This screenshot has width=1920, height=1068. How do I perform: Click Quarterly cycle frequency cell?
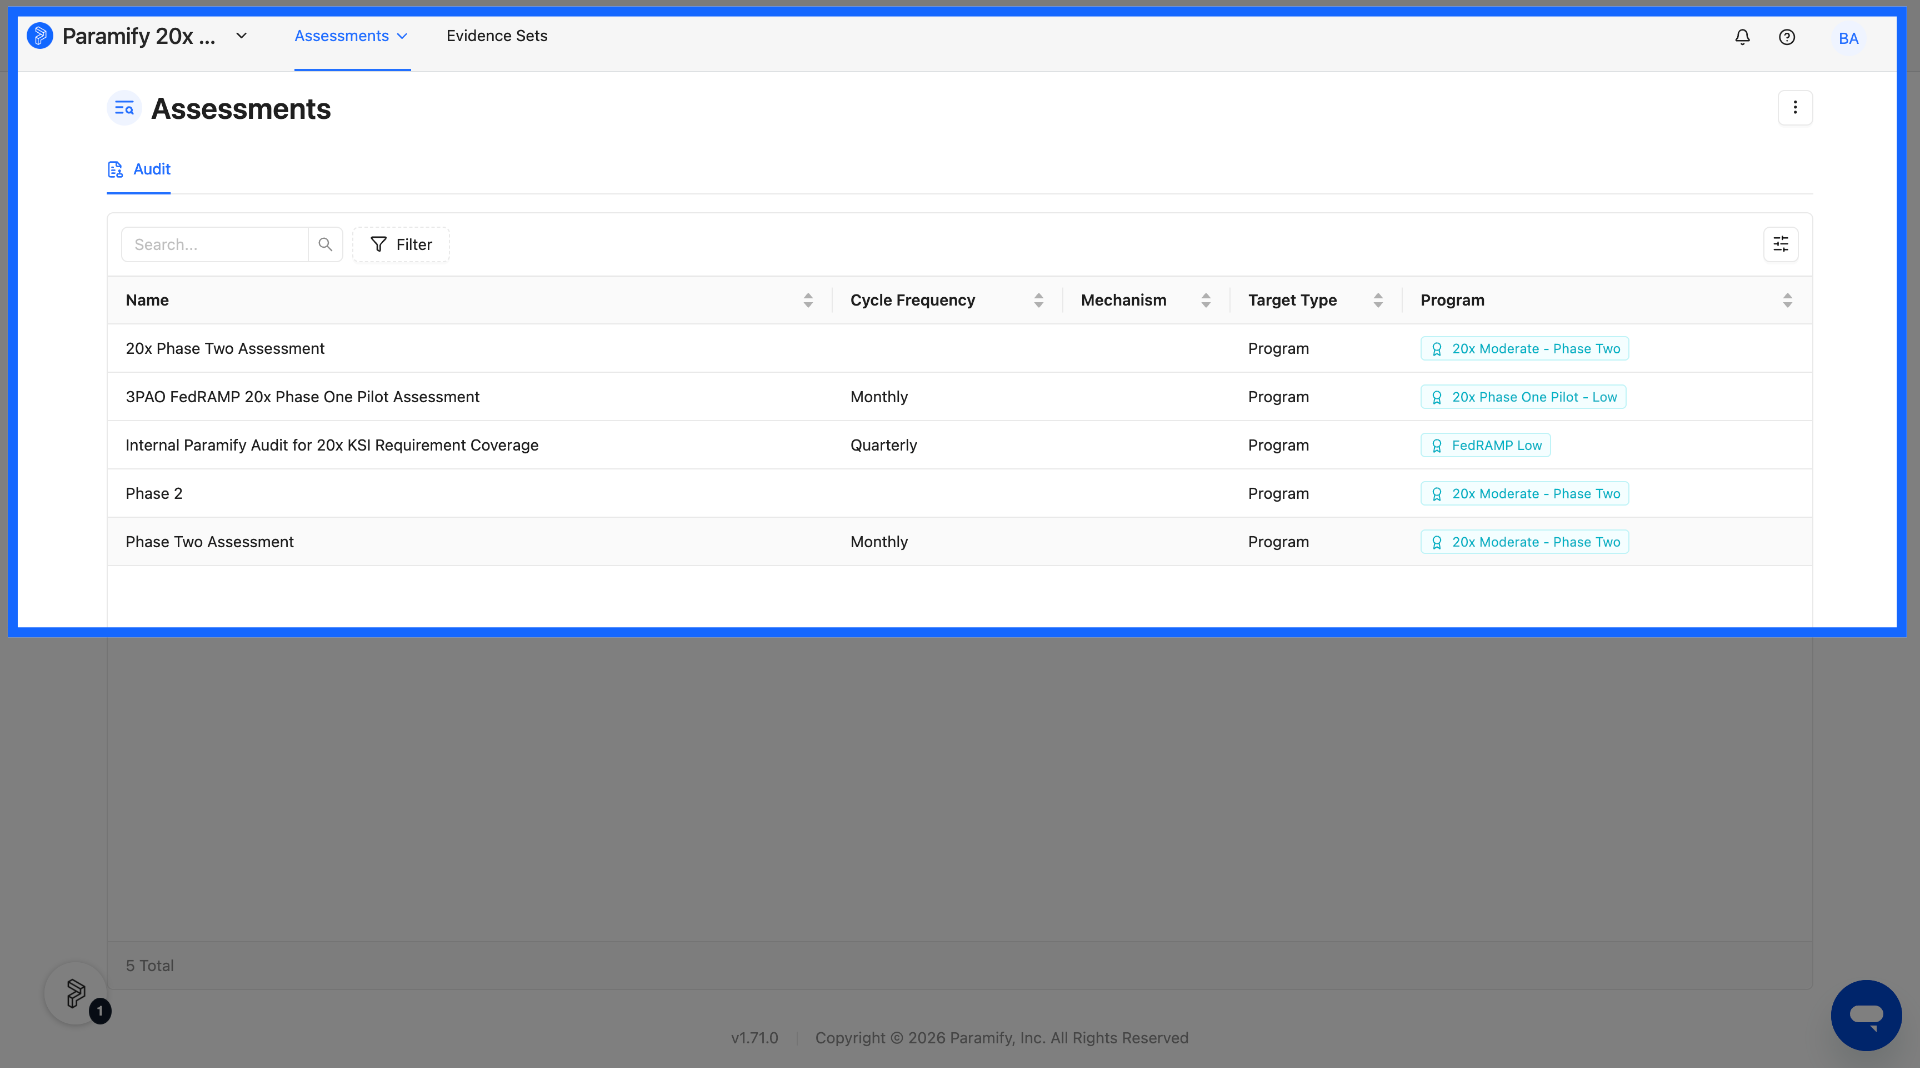pos(883,445)
